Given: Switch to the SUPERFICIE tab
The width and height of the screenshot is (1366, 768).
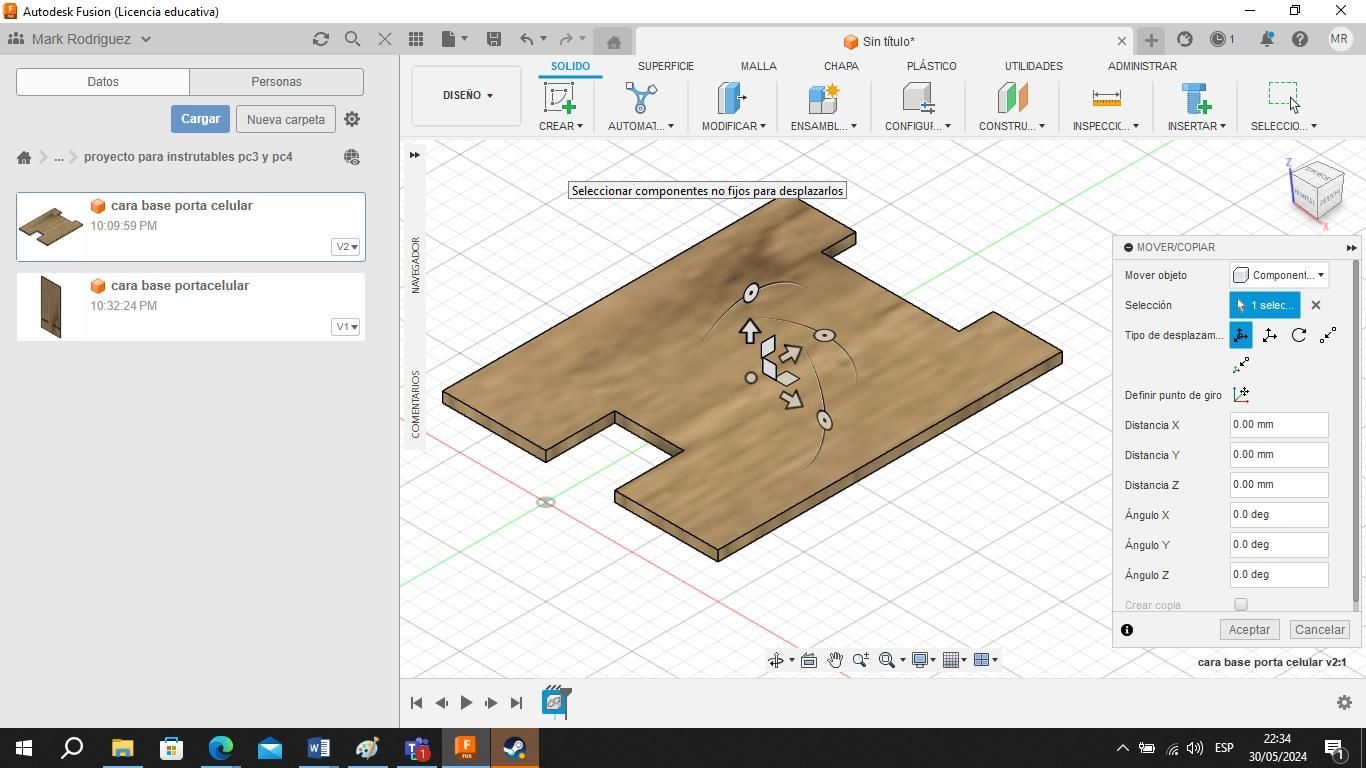Looking at the screenshot, I should pyautogui.click(x=665, y=66).
